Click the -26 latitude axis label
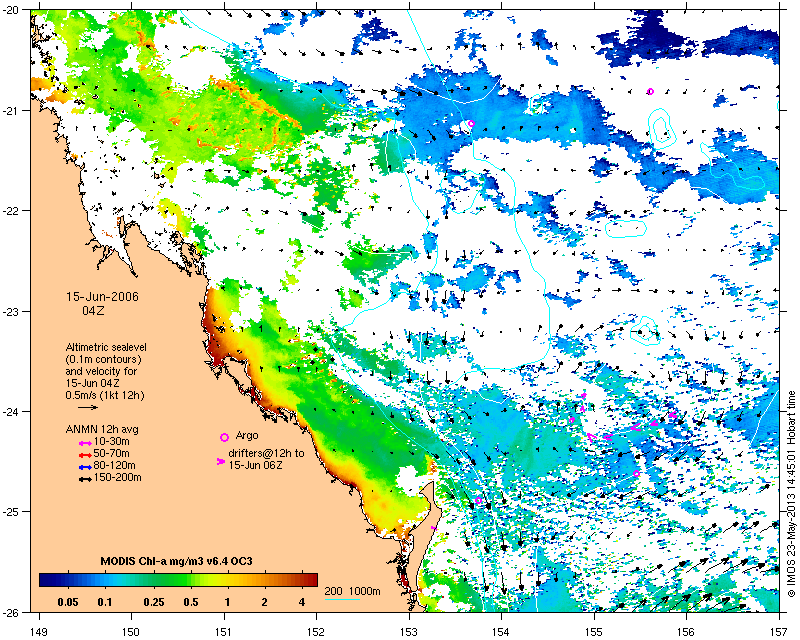 tap(11, 611)
